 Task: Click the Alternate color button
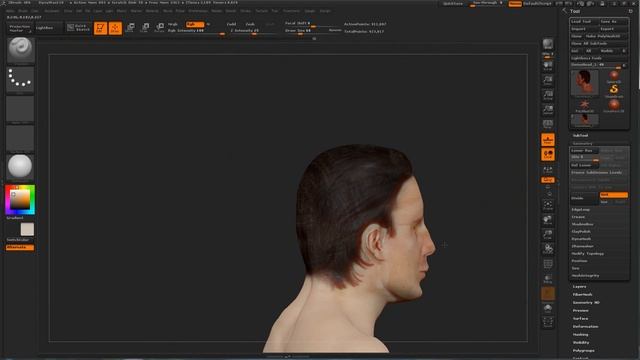coord(20,247)
